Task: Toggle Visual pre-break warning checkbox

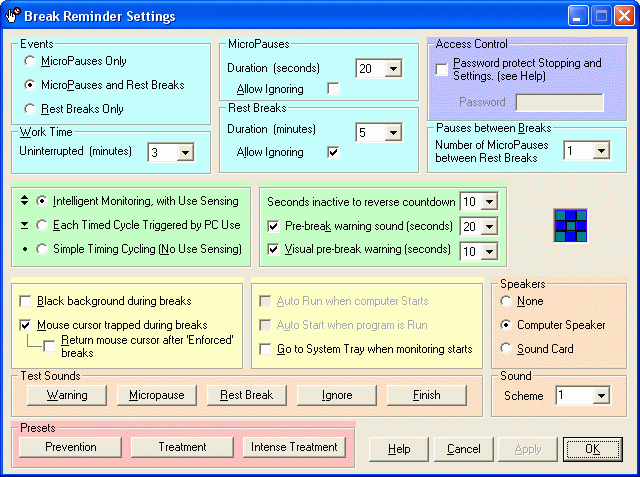Action: tap(273, 249)
